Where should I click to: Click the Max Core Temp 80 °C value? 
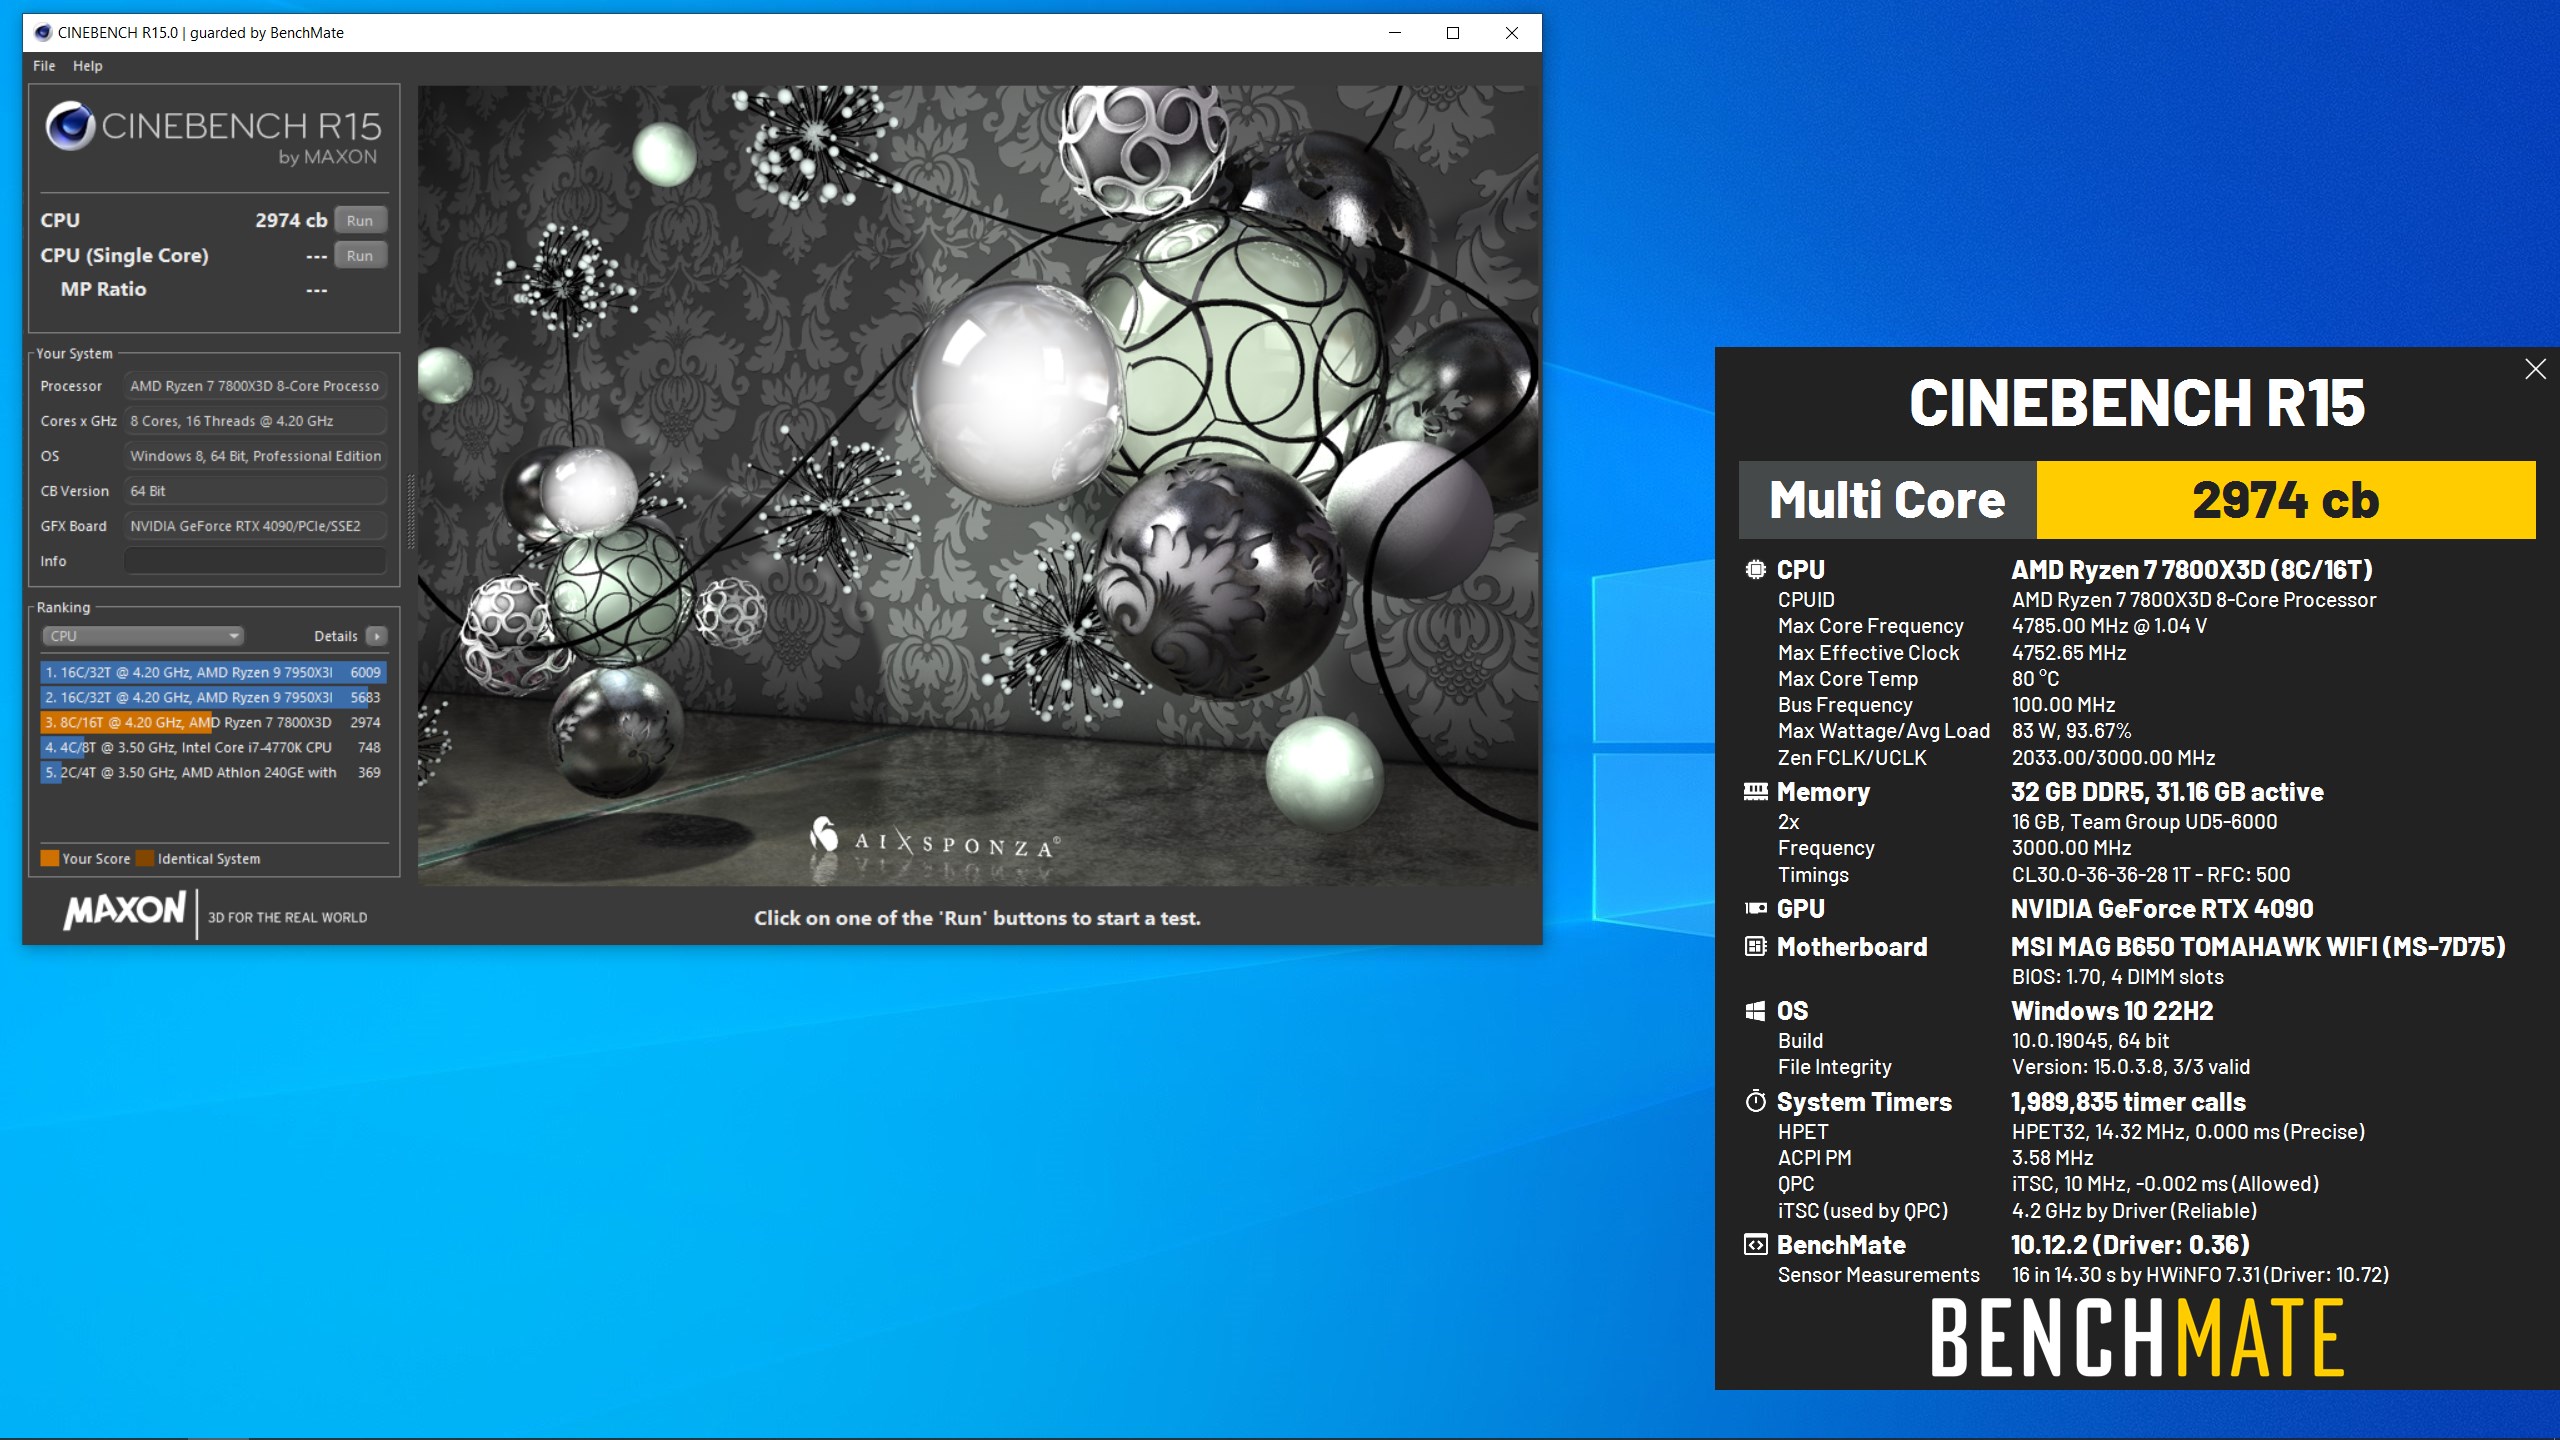point(2035,679)
